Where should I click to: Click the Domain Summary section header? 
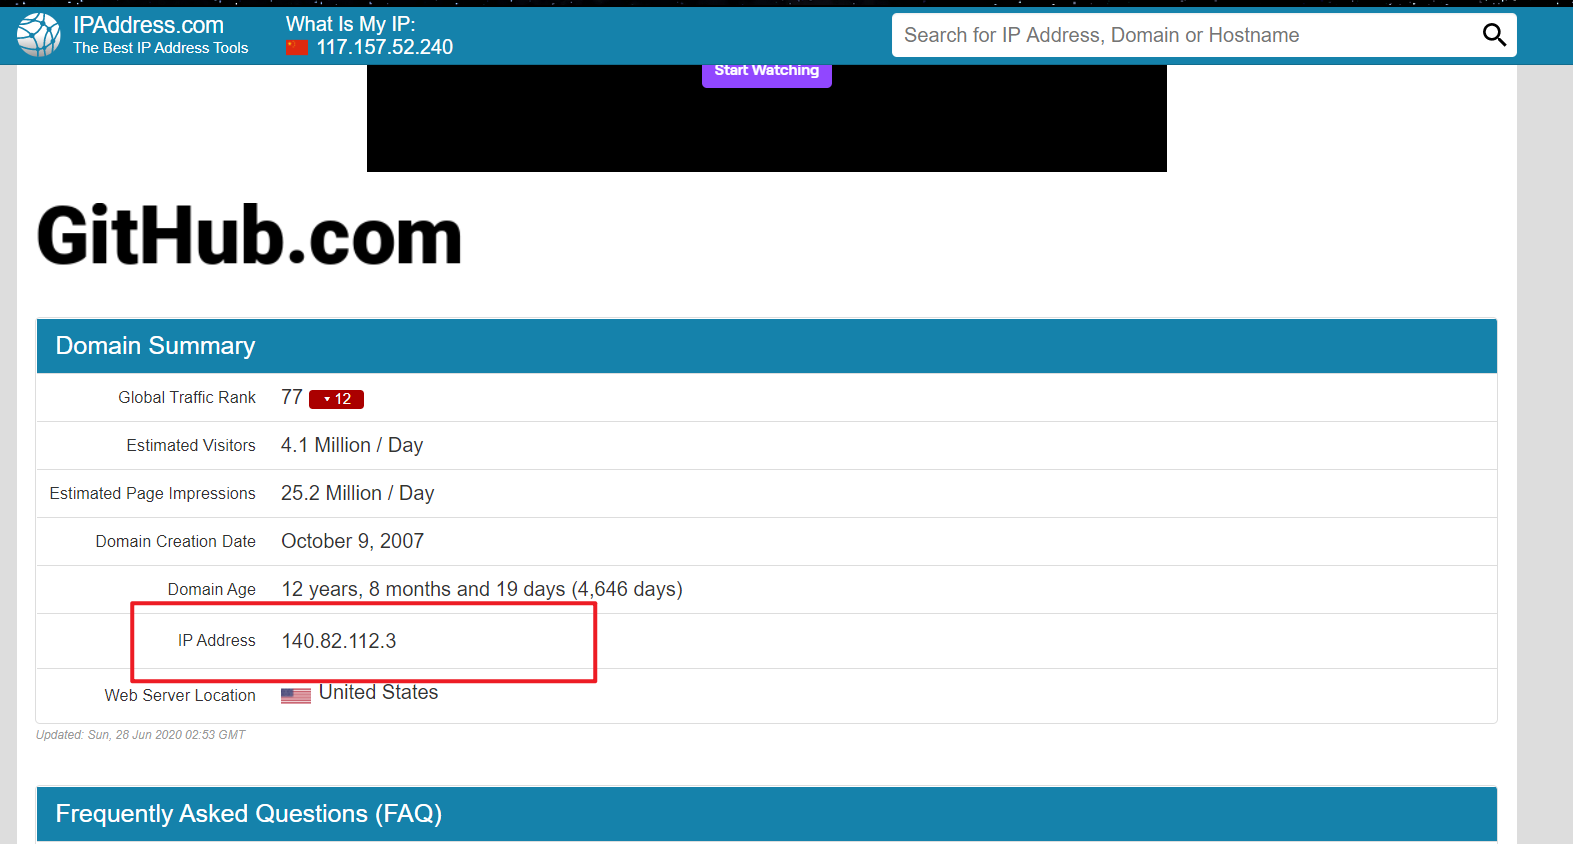pyautogui.click(x=767, y=346)
